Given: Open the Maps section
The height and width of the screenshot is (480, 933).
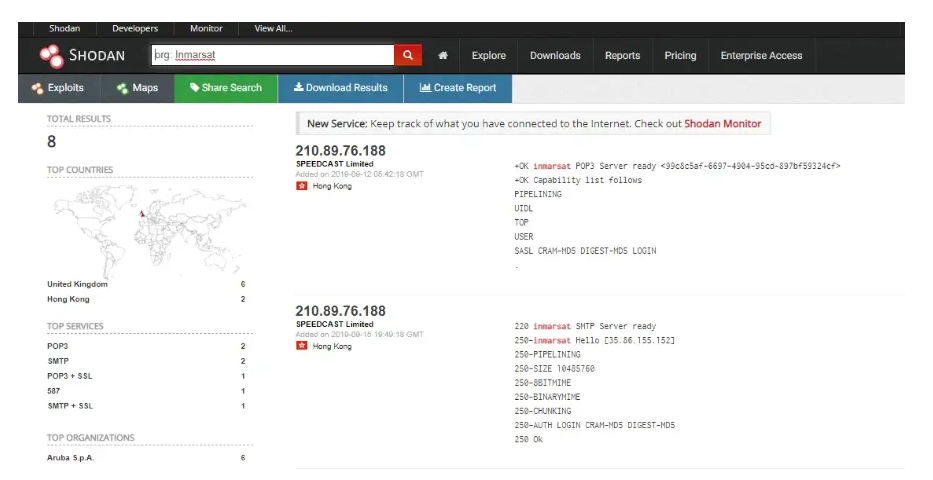Looking at the screenshot, I should 137,88.
